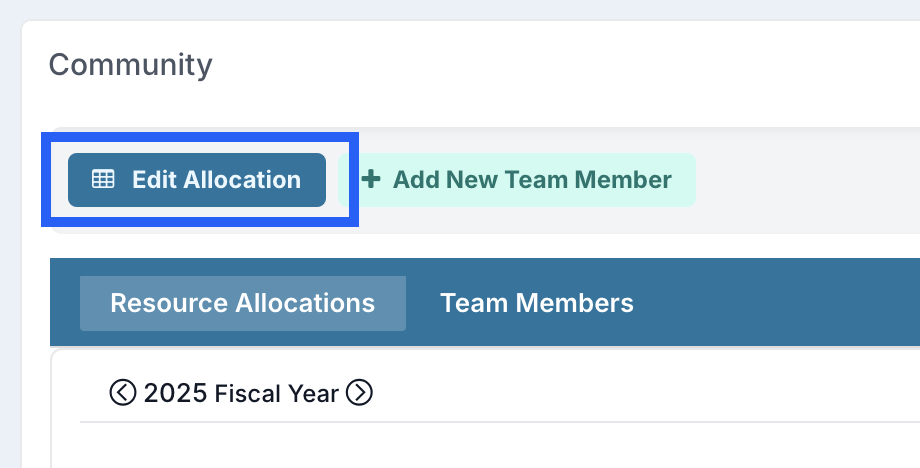Choose the circled chevron right of Fiscal Year
920x468 pixels.
tap(359, 392)
